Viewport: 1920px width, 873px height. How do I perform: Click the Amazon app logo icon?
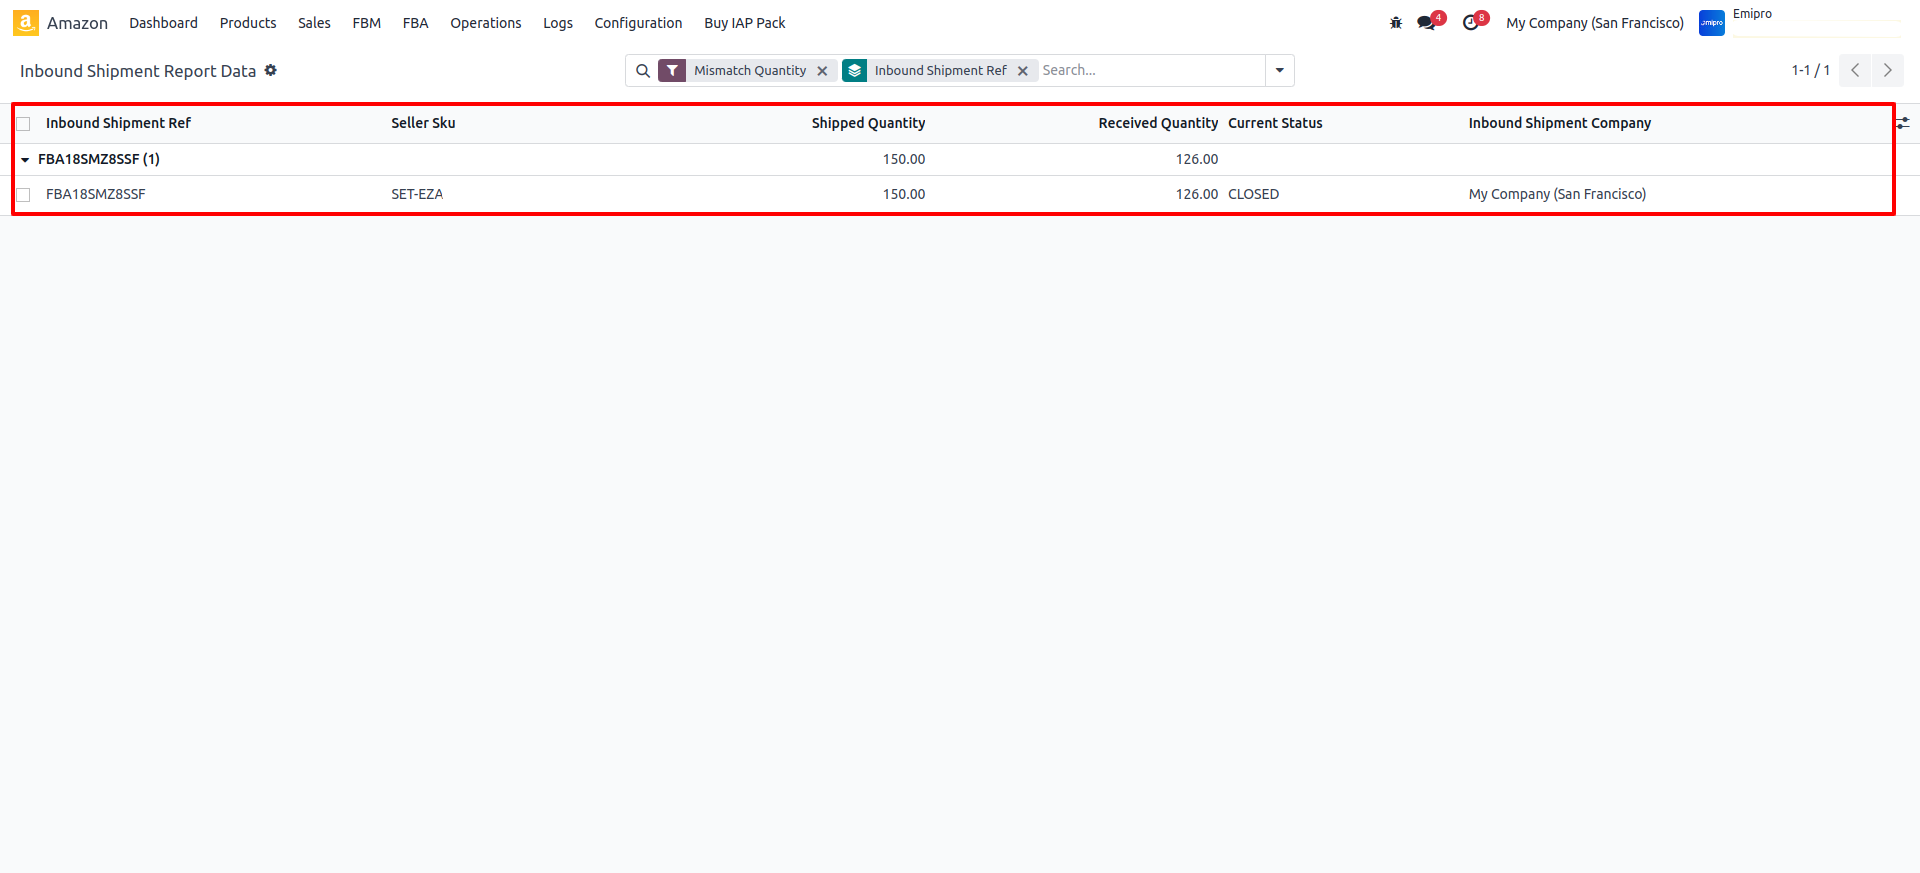(x=26, y=23)
